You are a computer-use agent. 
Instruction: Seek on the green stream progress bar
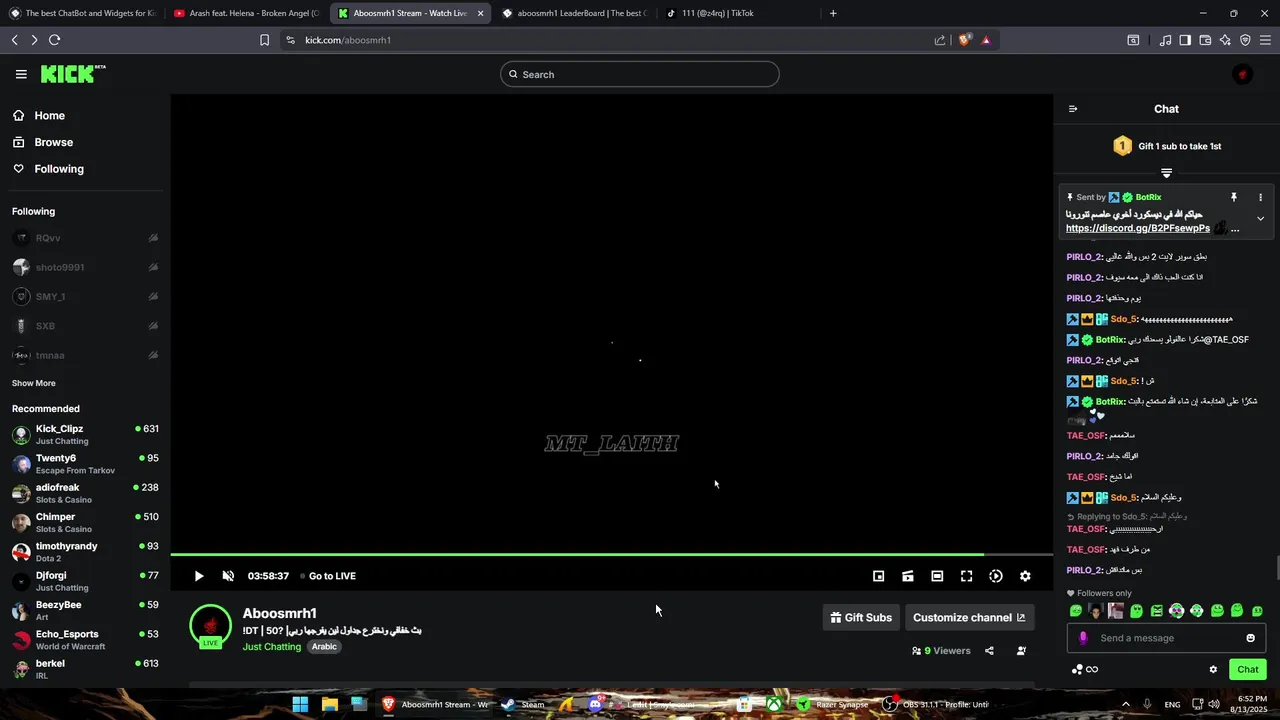[611, 554]
